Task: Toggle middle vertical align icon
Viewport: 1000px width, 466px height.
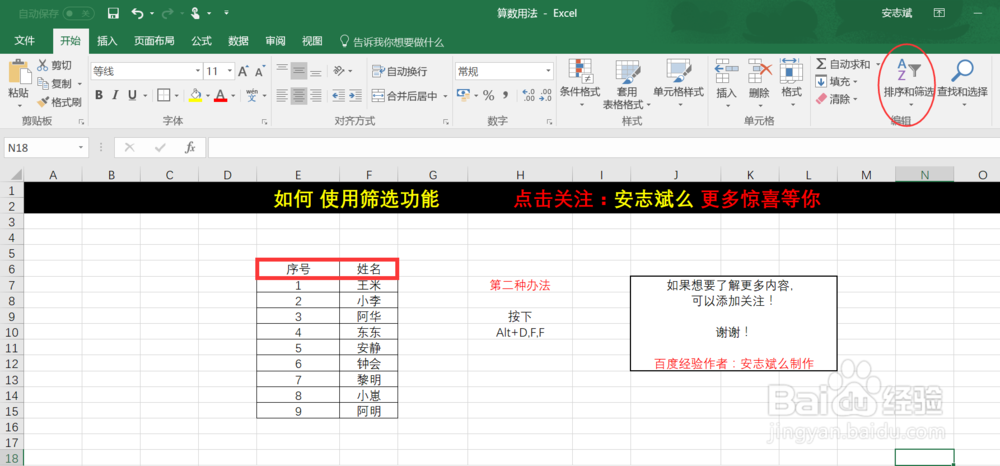Action: tap(299, 71)
